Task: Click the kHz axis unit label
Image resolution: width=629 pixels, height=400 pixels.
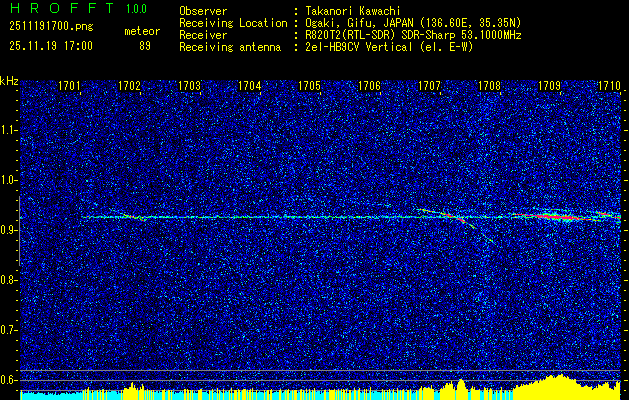Action: click(x=9, y=81)
